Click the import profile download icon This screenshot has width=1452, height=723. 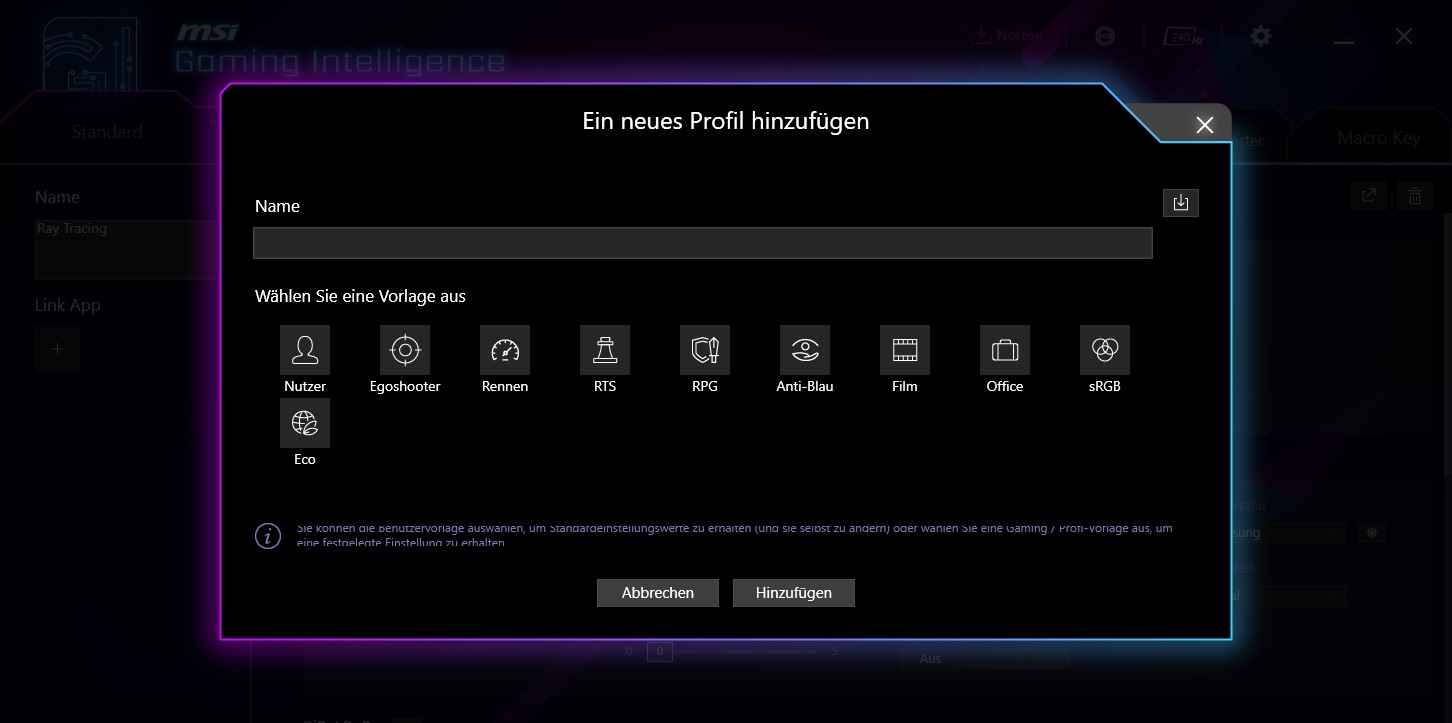1181,203
